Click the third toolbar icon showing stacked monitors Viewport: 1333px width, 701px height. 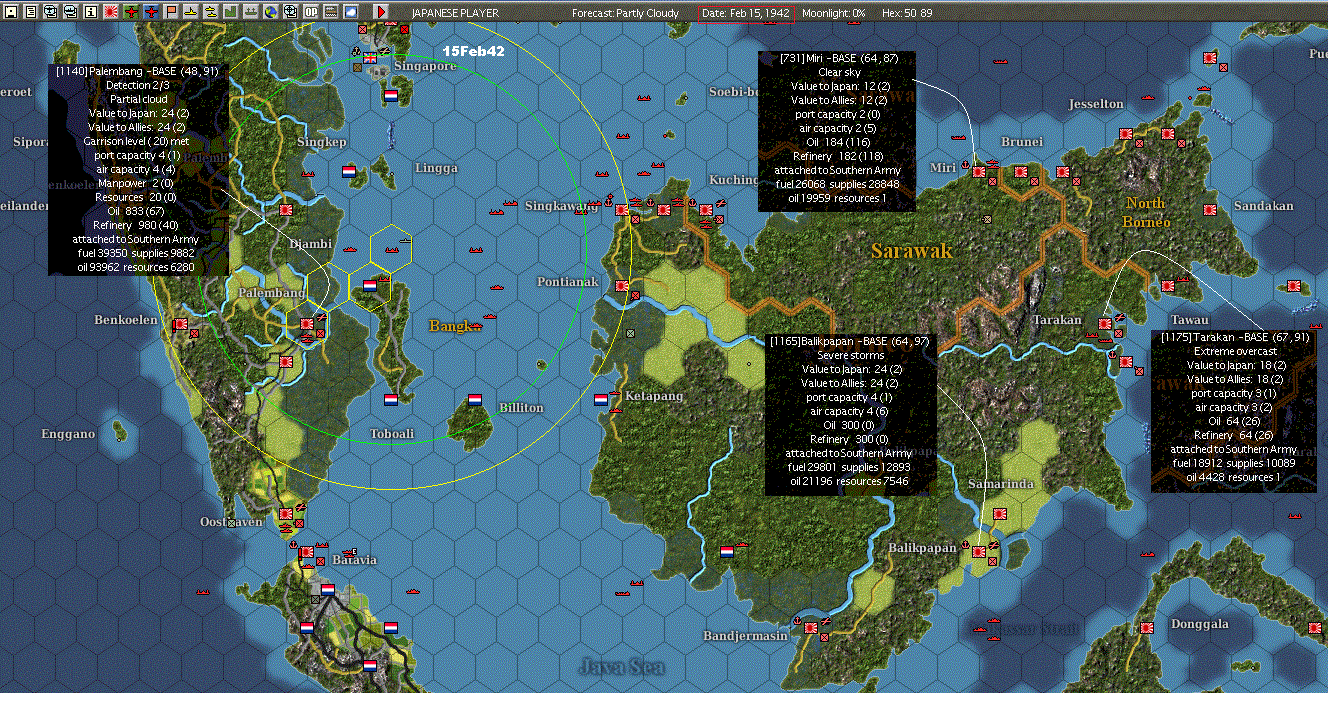tap(50, 12)
